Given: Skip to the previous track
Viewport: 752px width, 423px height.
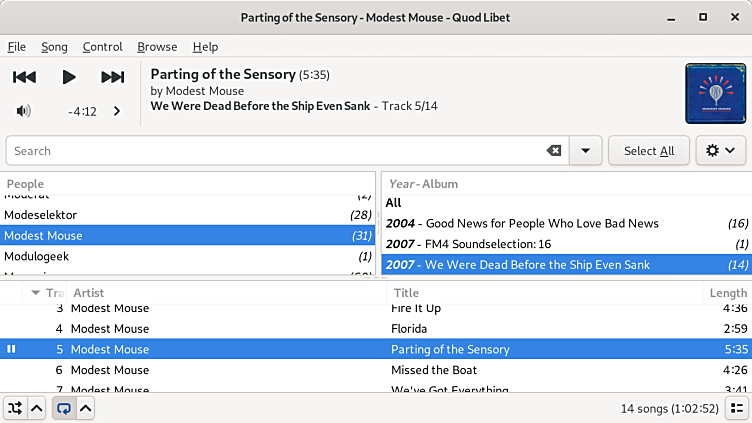Looking at the screenshot, I should [25, 77].
